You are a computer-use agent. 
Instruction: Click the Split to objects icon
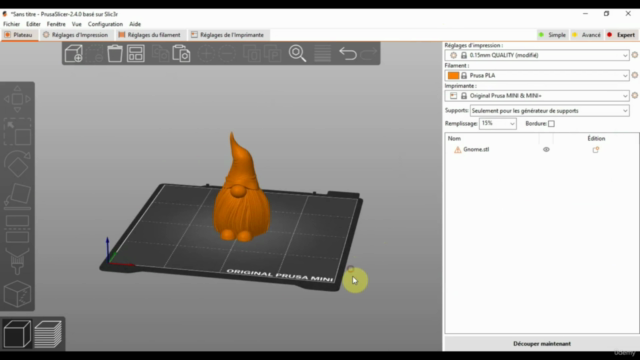252,53
